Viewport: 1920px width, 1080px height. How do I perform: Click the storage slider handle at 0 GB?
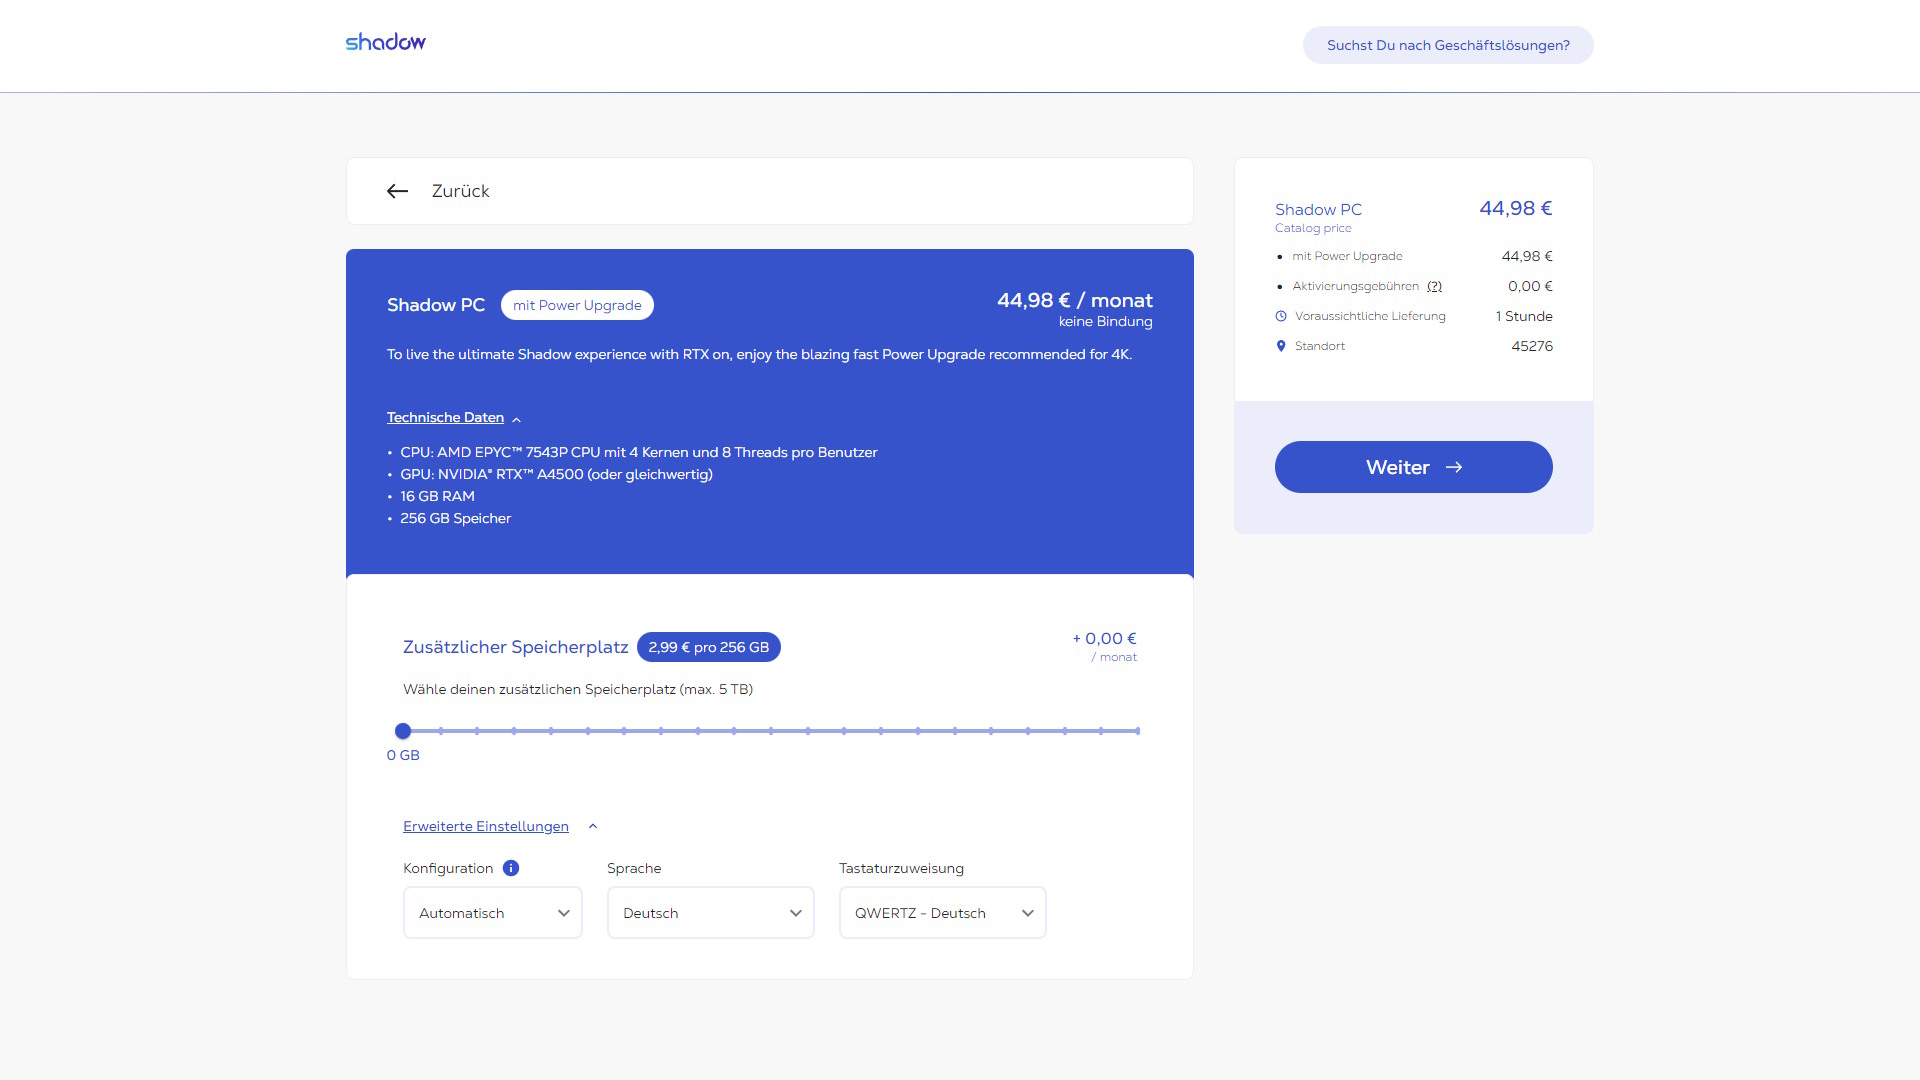coord(403,731)
